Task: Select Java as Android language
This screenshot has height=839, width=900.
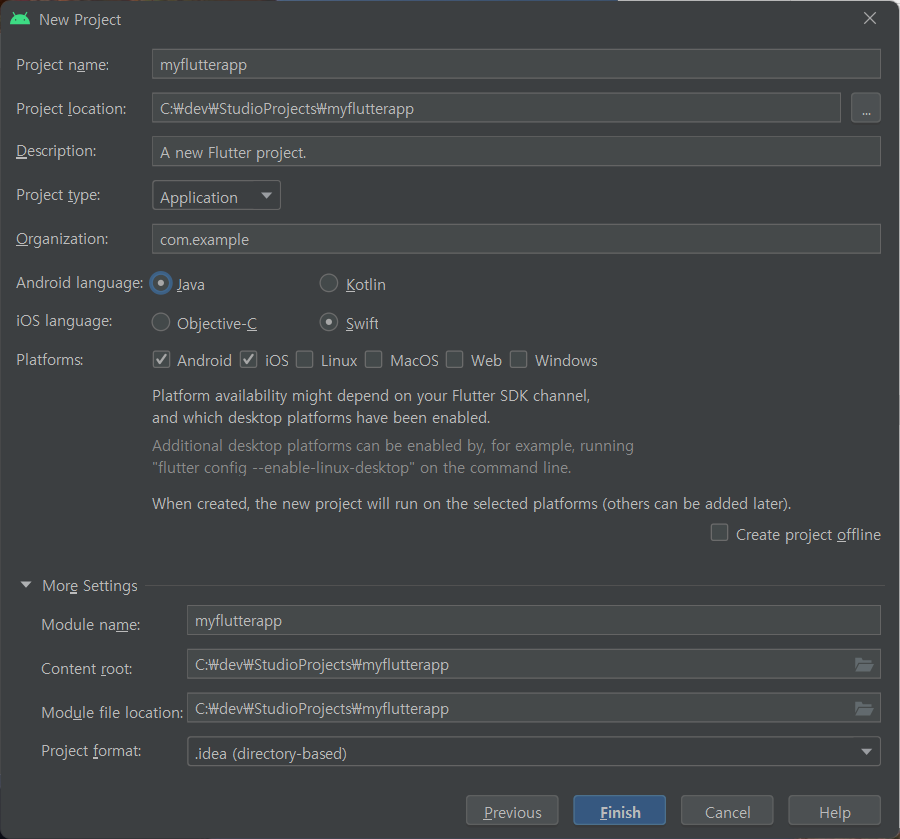Action: tap(161, 283)
